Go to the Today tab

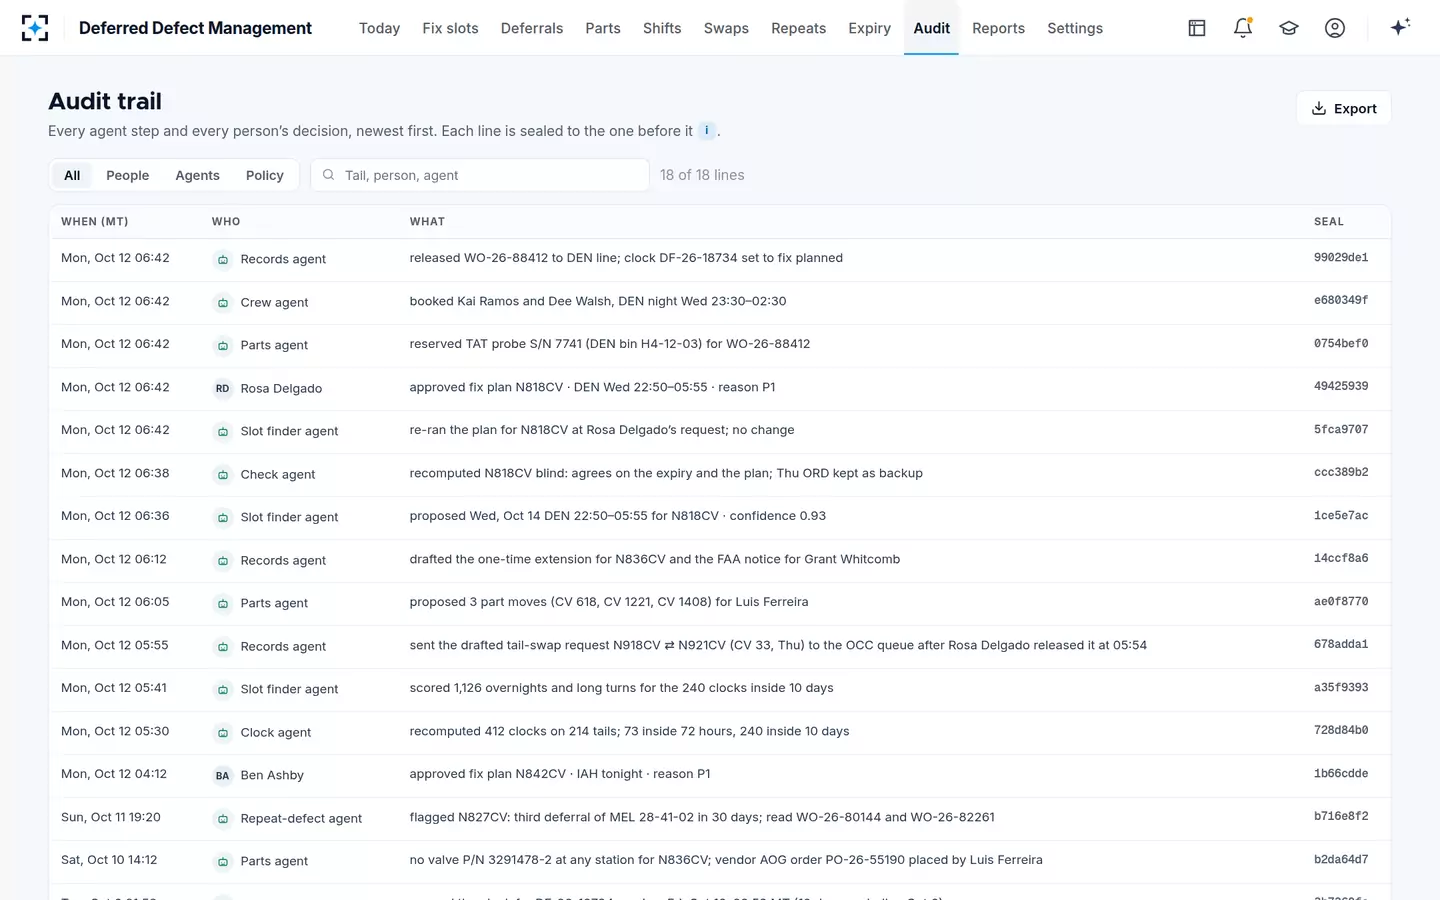click(379, 28)
